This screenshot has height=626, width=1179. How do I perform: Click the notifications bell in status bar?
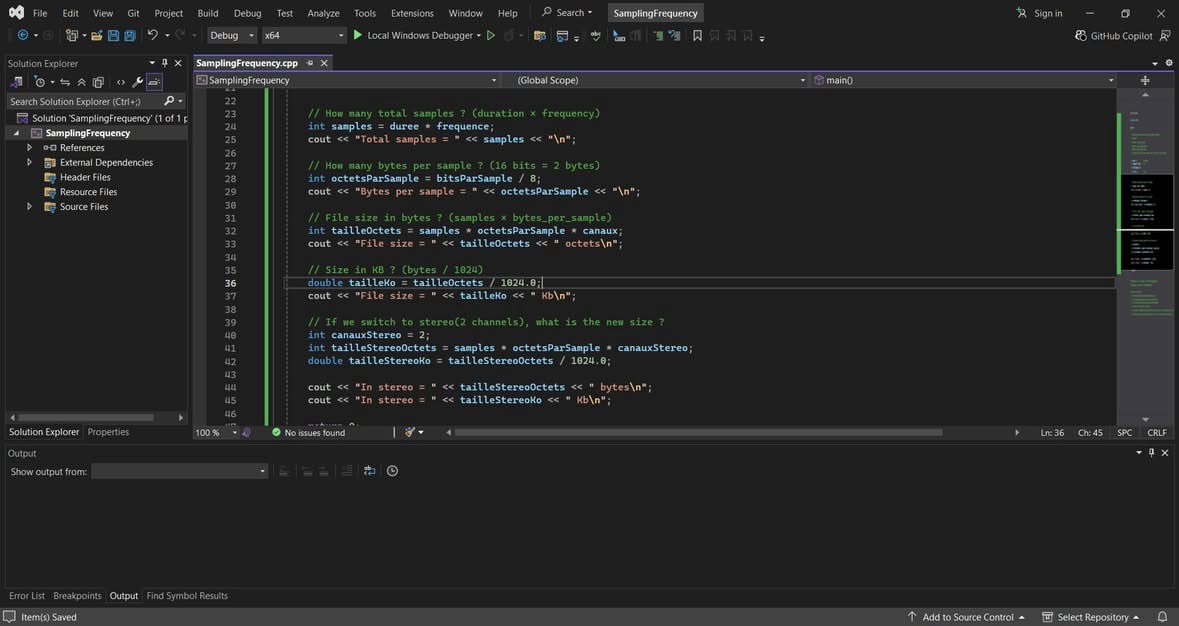point(1162,617)
